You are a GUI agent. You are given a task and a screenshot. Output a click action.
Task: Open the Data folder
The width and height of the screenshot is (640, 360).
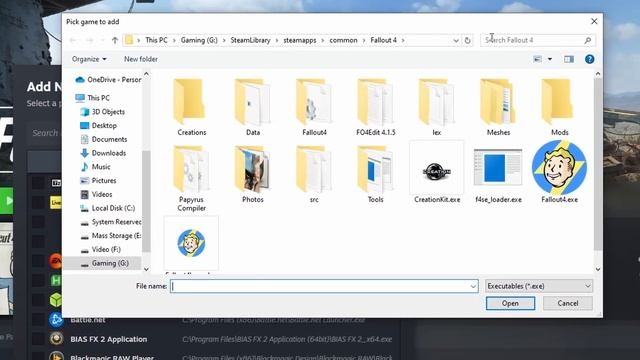[253, 107]
